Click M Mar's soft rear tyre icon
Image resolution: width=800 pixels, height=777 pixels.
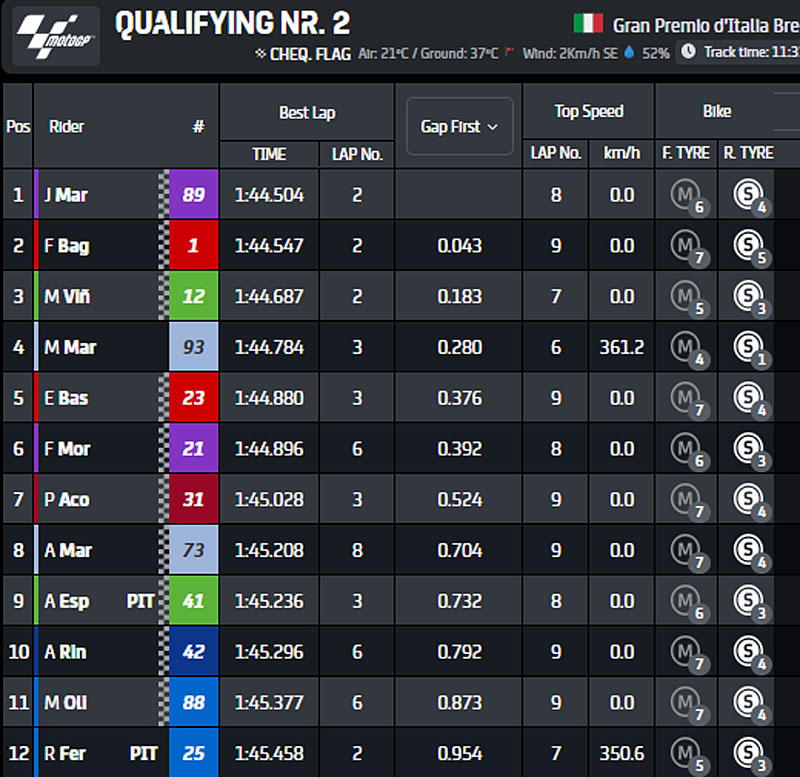pyautogui.click(x=747, y=347)
